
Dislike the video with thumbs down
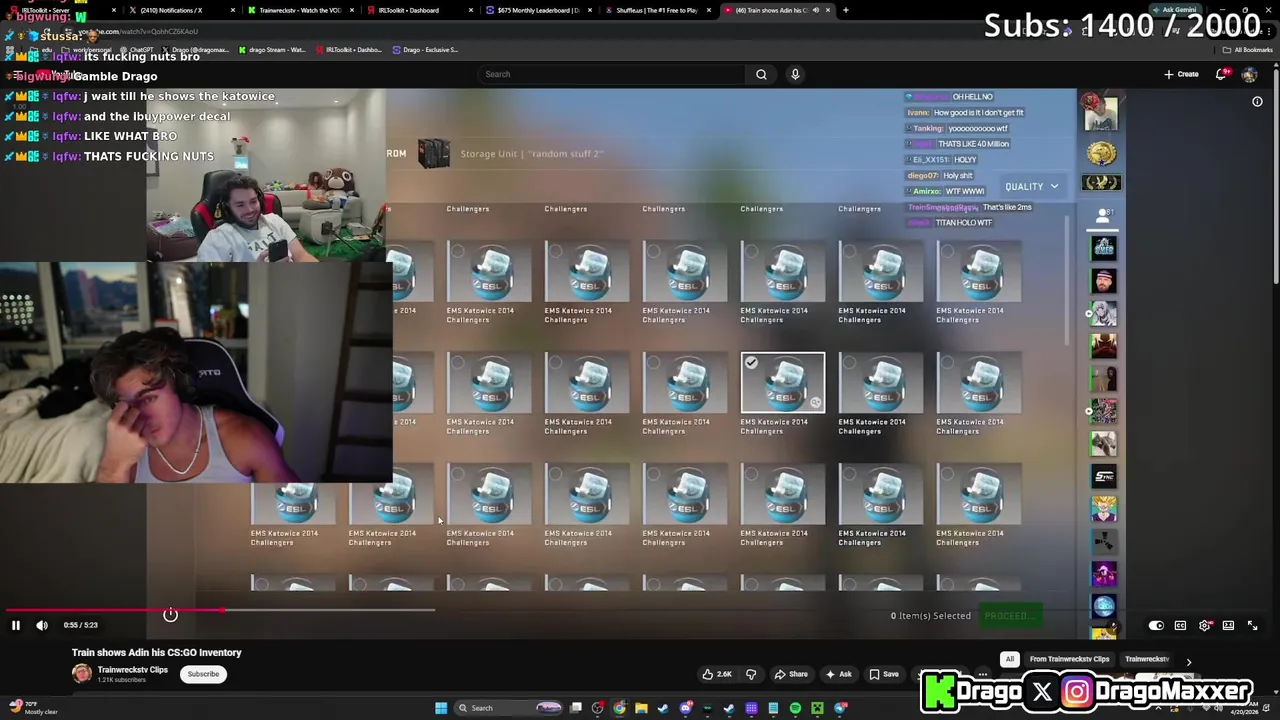751,674
